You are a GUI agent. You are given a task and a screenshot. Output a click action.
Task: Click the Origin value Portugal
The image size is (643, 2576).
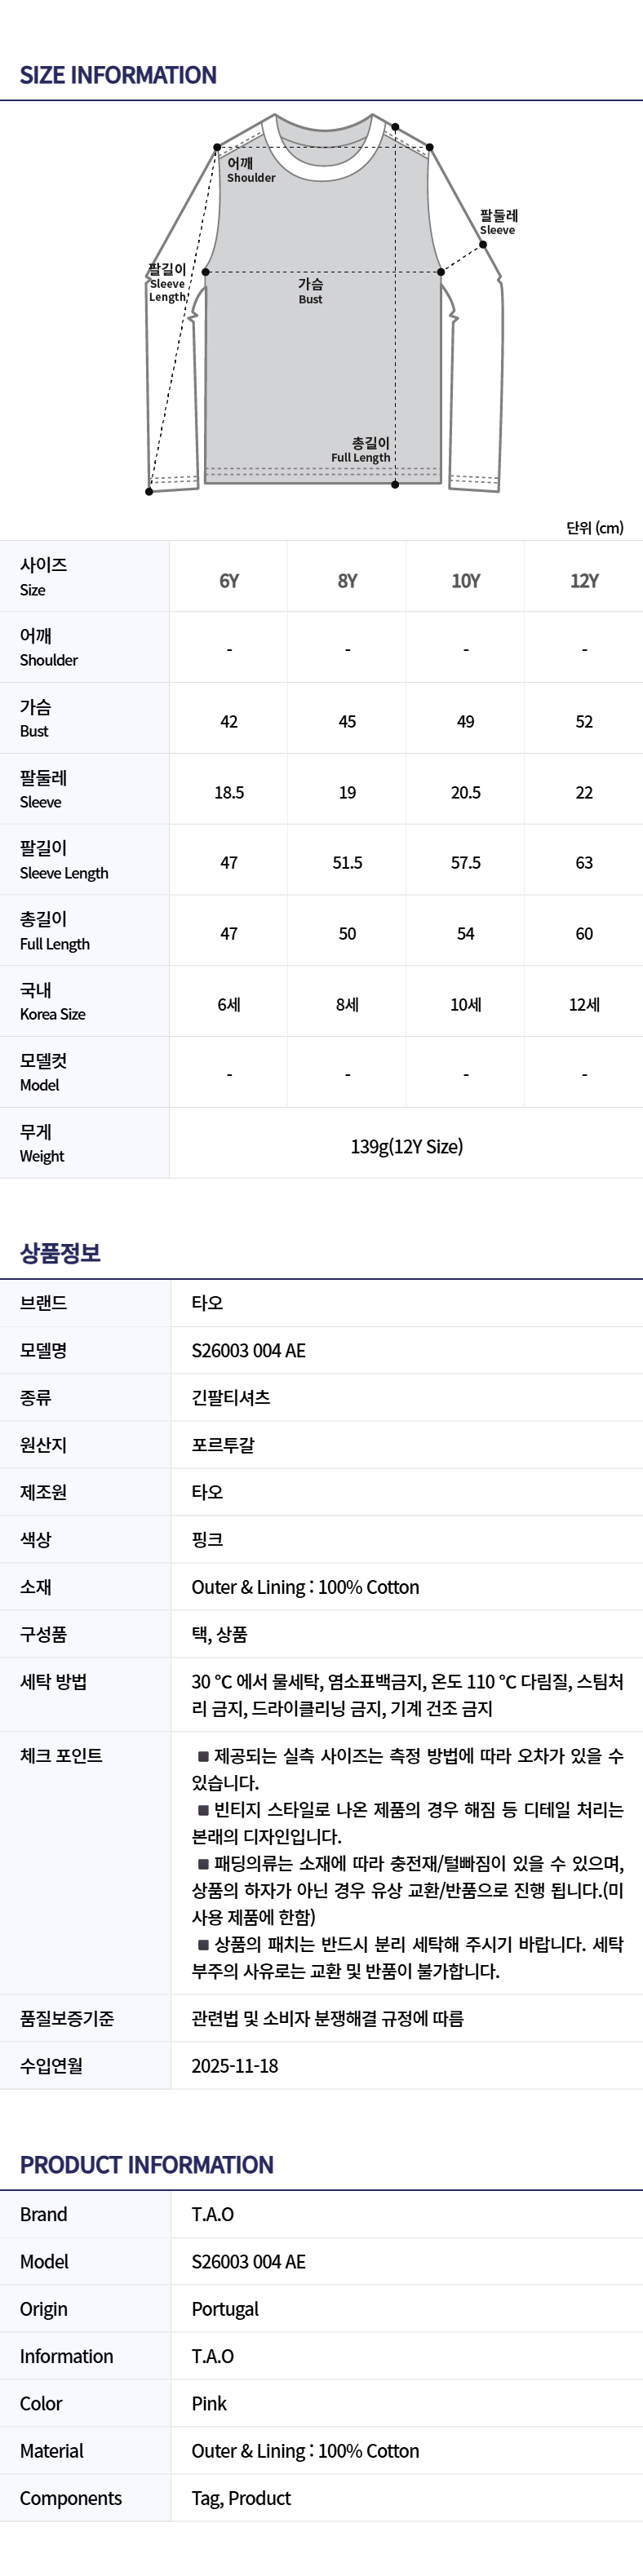pyautogui.click(x=225, y=2309)
